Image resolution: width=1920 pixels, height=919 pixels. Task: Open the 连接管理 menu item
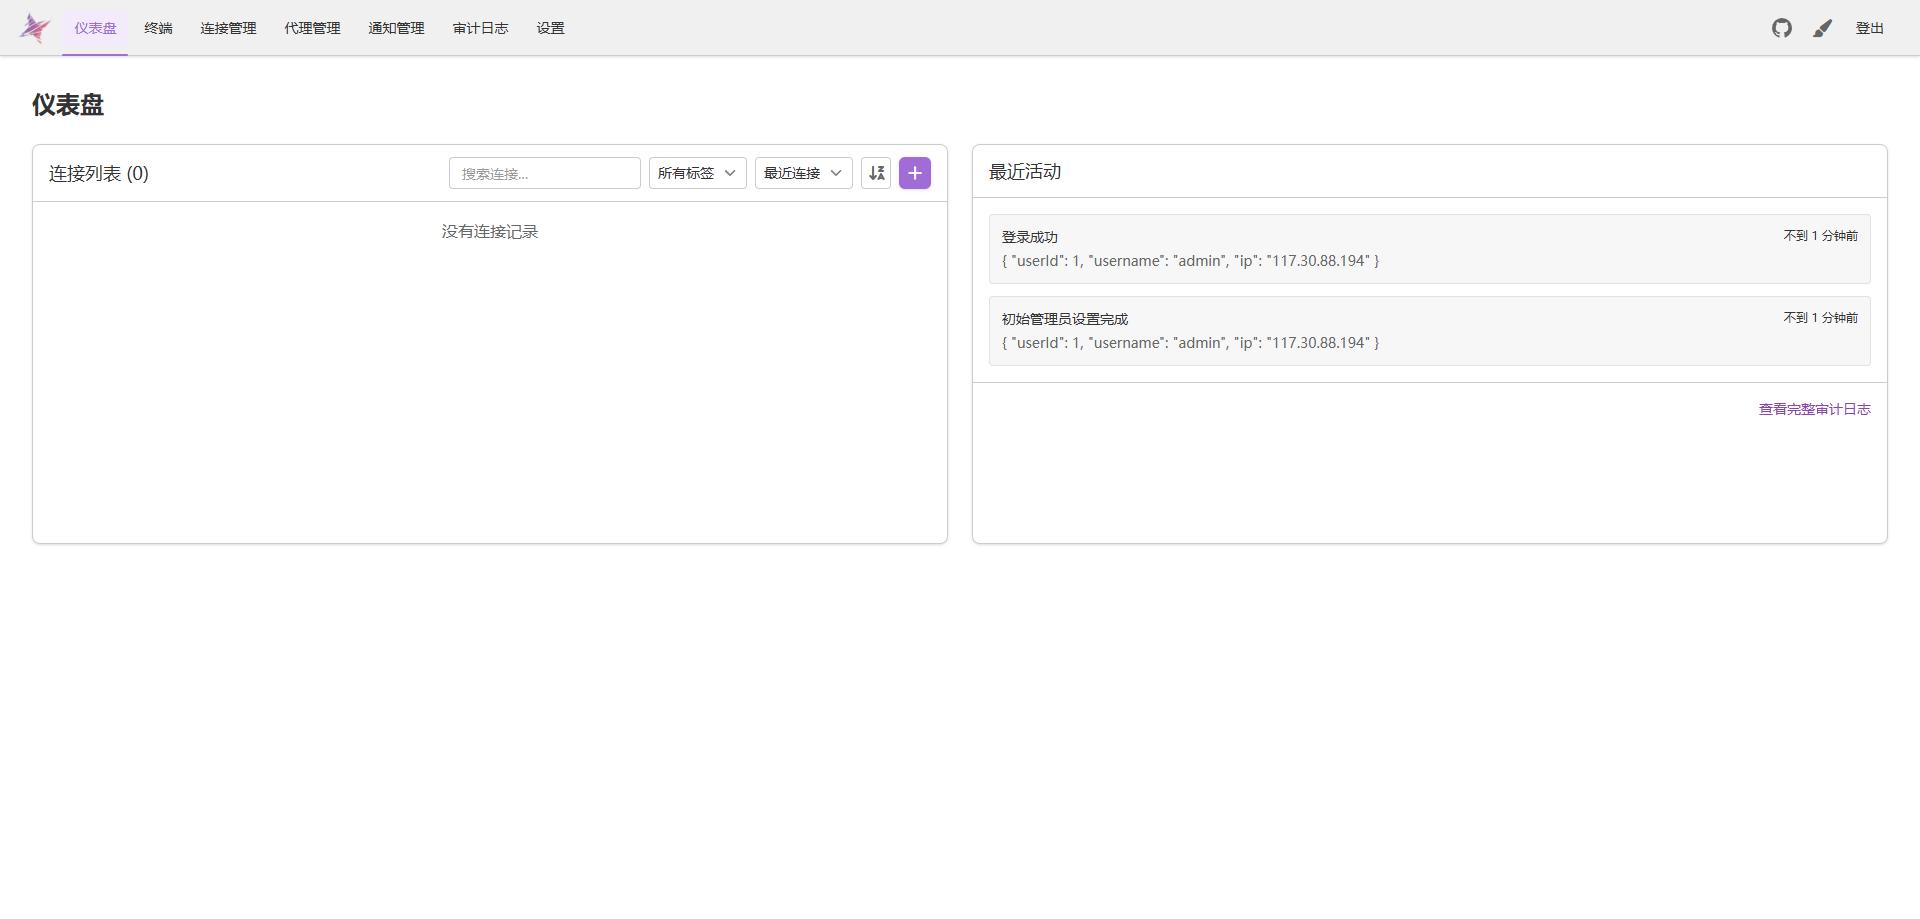pyautogui.click(x=228, y=28)
